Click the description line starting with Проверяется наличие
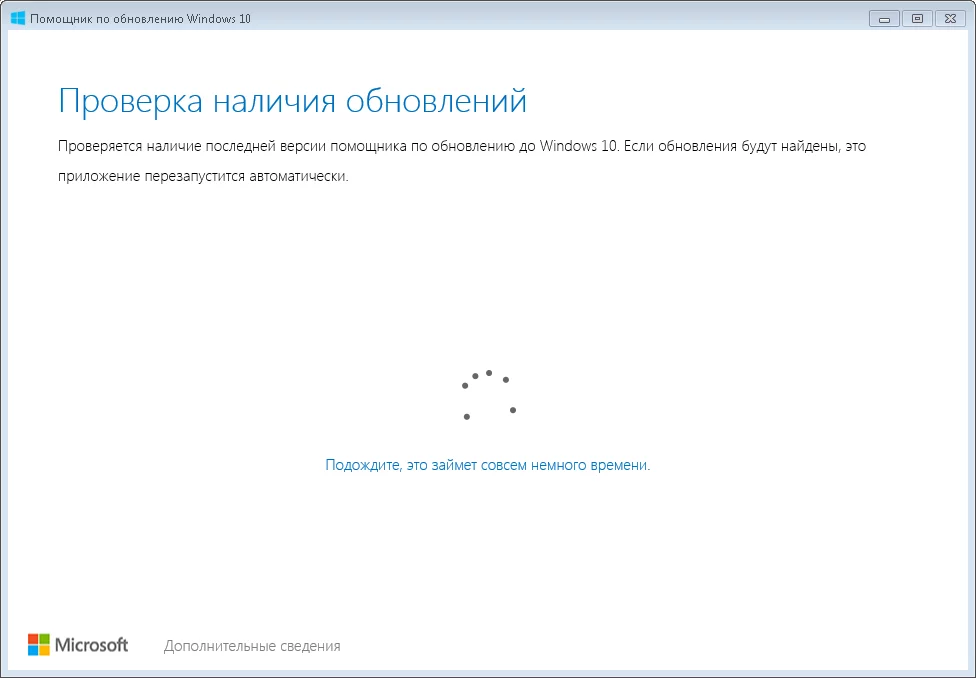The image size is (976, 678). coord(462,146)
